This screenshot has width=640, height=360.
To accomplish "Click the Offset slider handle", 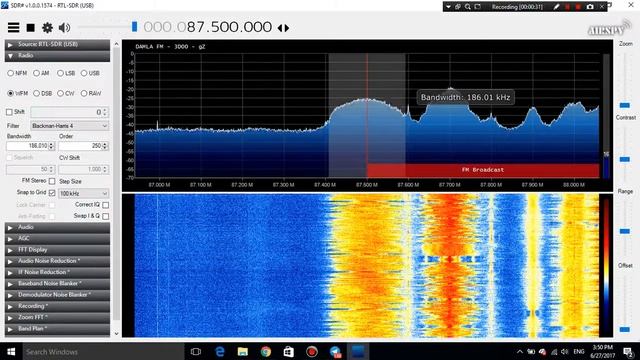I will (x=624, y=329).
